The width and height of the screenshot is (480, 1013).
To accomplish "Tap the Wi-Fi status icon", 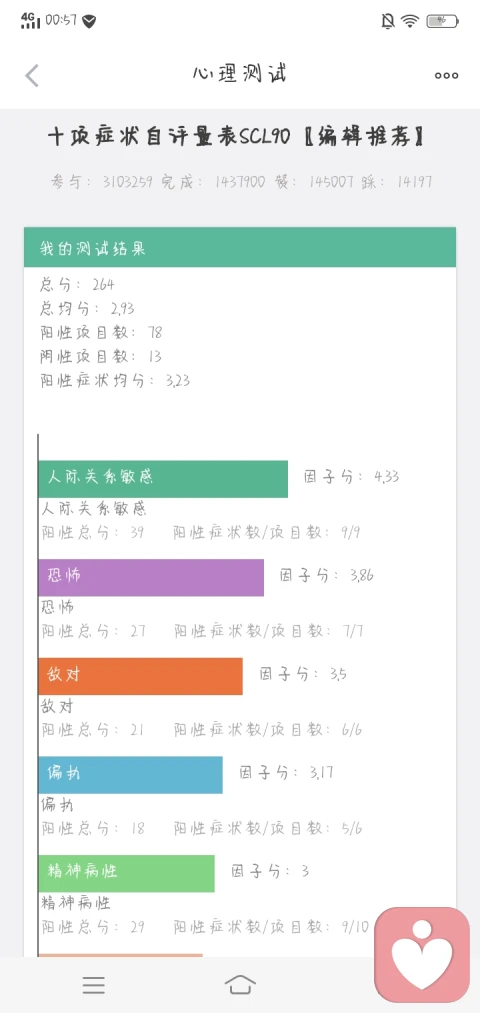I will (410, 21).
